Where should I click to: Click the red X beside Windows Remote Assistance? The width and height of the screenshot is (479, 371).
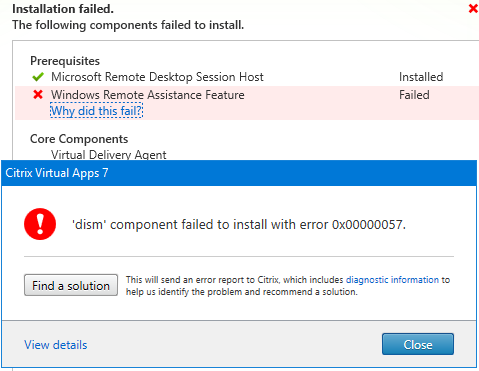coord(38,95)
